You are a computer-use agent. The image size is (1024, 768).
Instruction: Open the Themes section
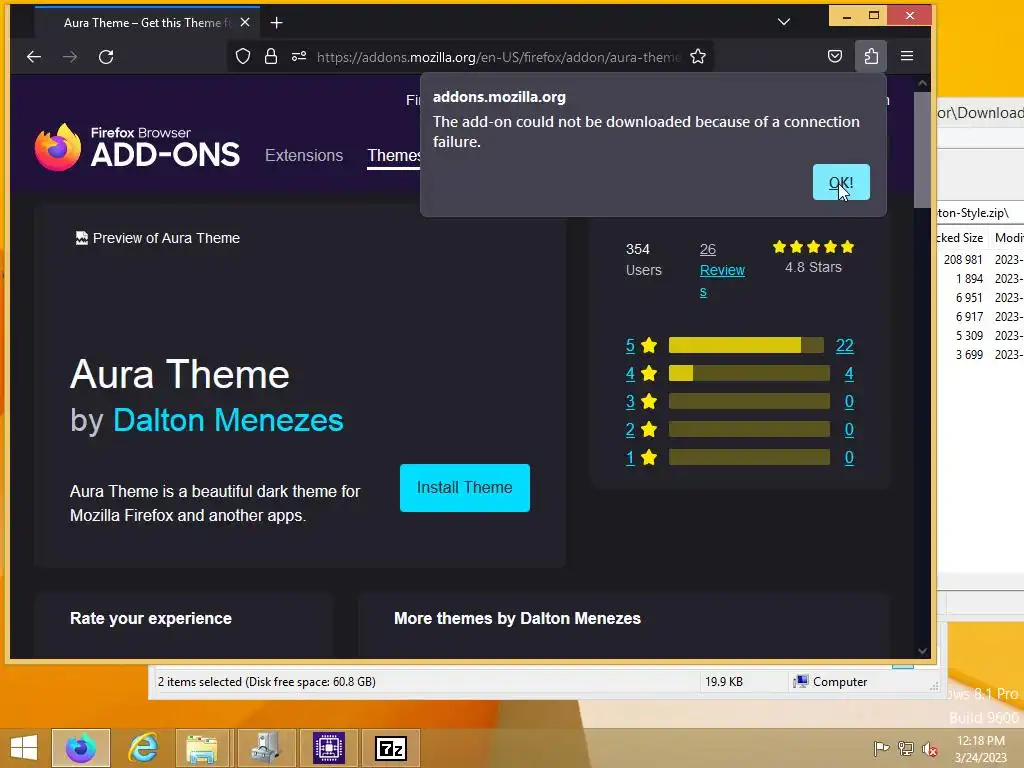(394, 155)
